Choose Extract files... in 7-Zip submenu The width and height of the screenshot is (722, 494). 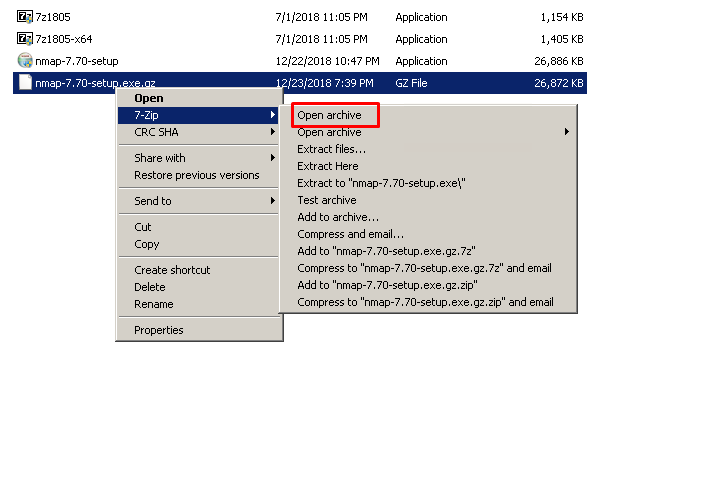[428, 149]
